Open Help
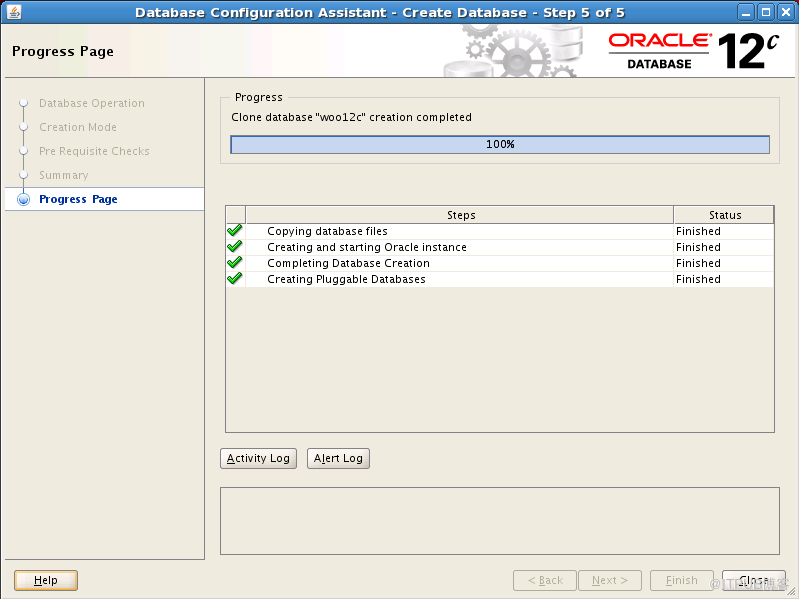Viewport: 799px width, 599px height. (46, 580)
